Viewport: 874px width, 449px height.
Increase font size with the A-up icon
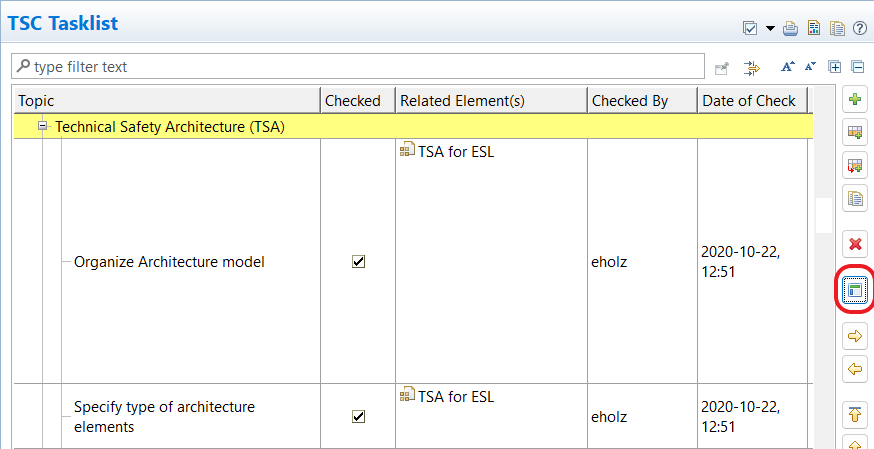788,67
